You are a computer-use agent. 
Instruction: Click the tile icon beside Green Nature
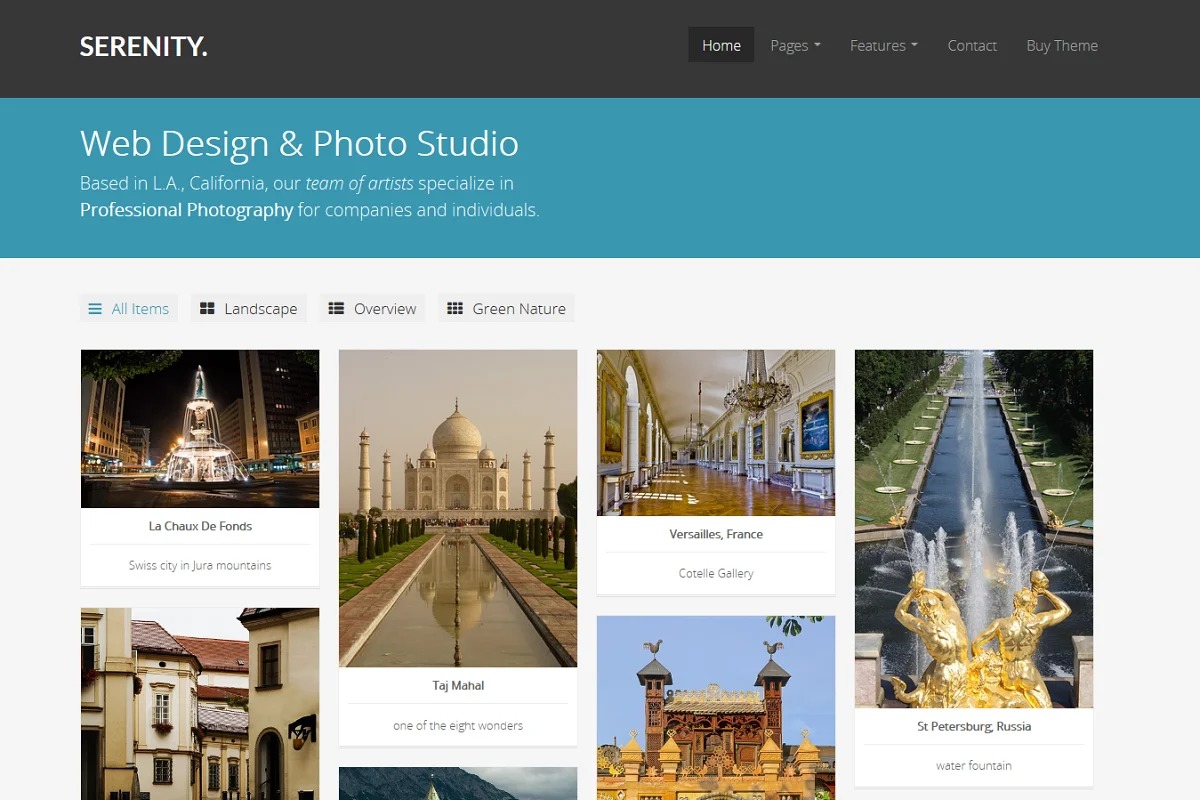tap(455, 309)
